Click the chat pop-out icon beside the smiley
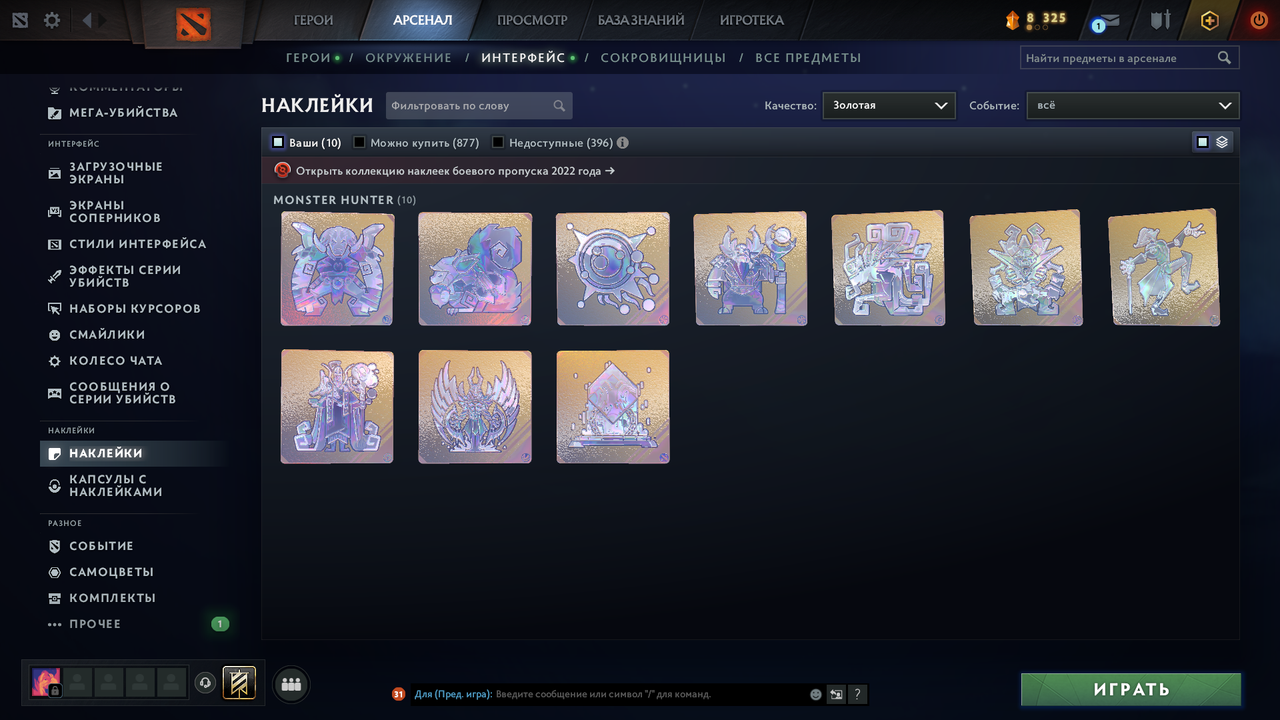Image resolution: width=1280 pixels, height=720 pixels. tap(836, 694)
